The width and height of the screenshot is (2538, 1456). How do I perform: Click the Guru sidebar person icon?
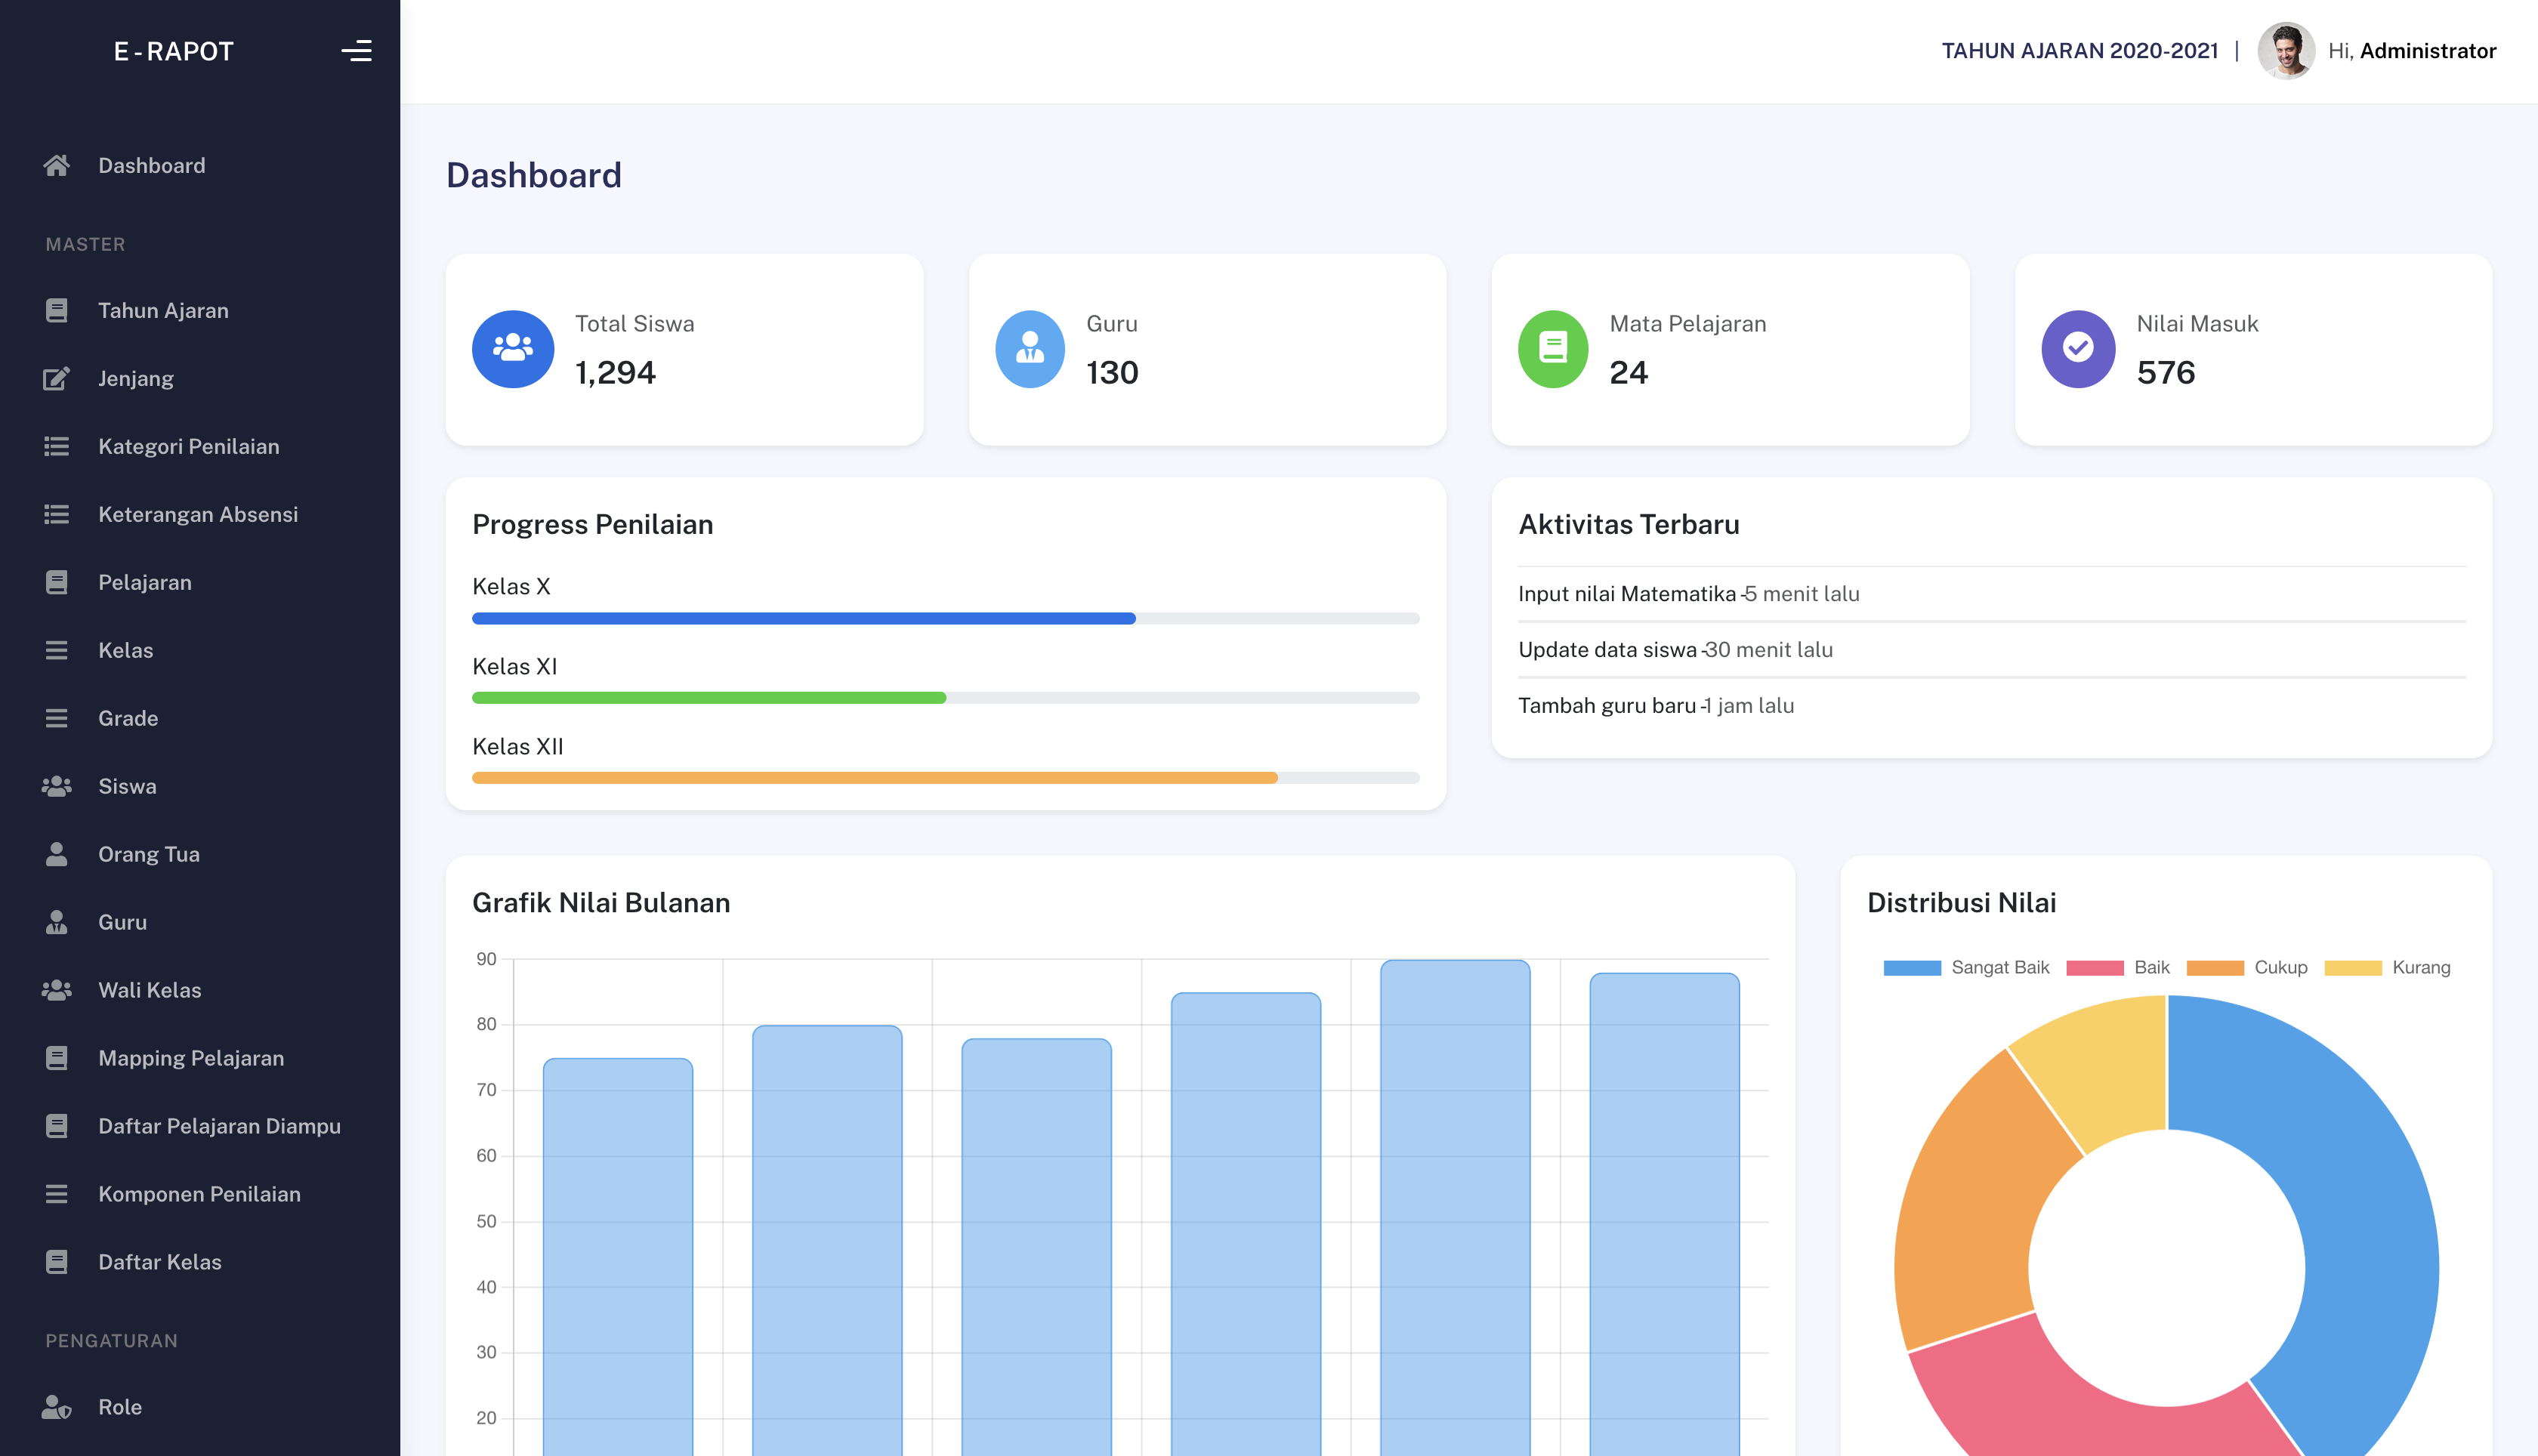57,923
